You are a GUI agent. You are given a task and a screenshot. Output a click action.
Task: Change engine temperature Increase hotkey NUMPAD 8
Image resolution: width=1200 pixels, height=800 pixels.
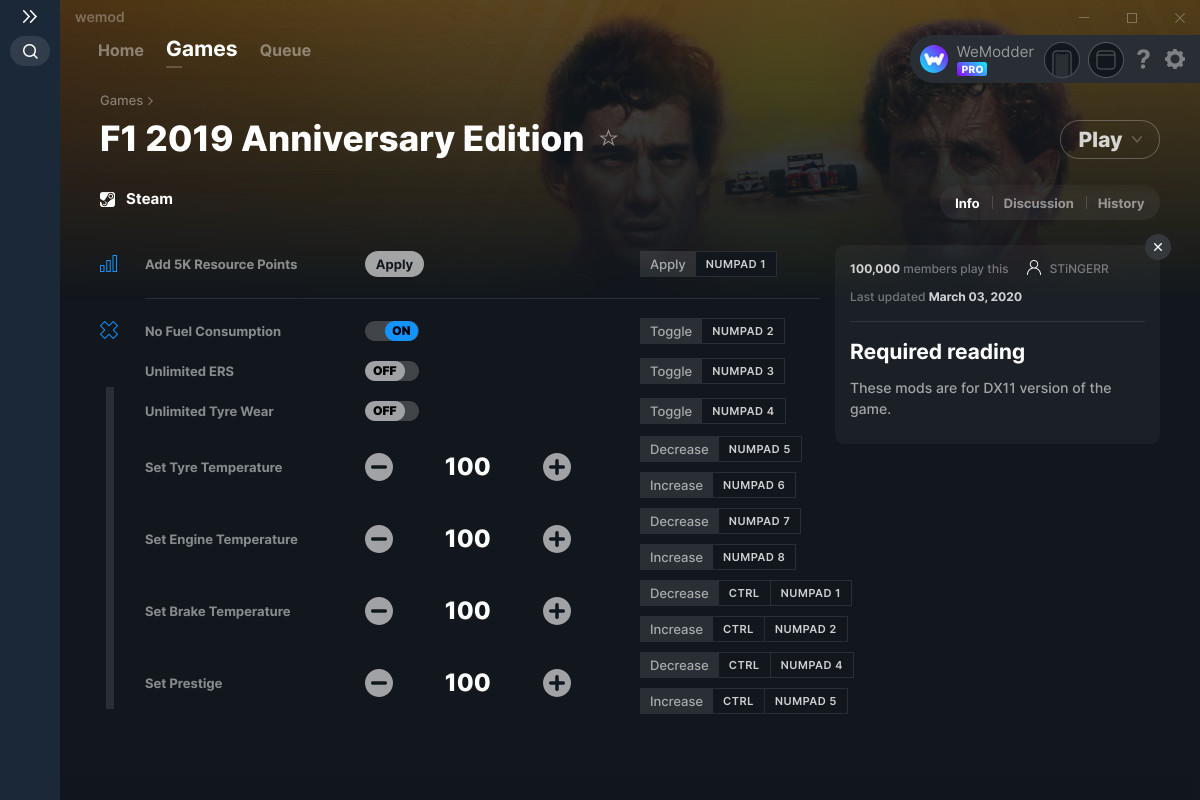point(754,557)
